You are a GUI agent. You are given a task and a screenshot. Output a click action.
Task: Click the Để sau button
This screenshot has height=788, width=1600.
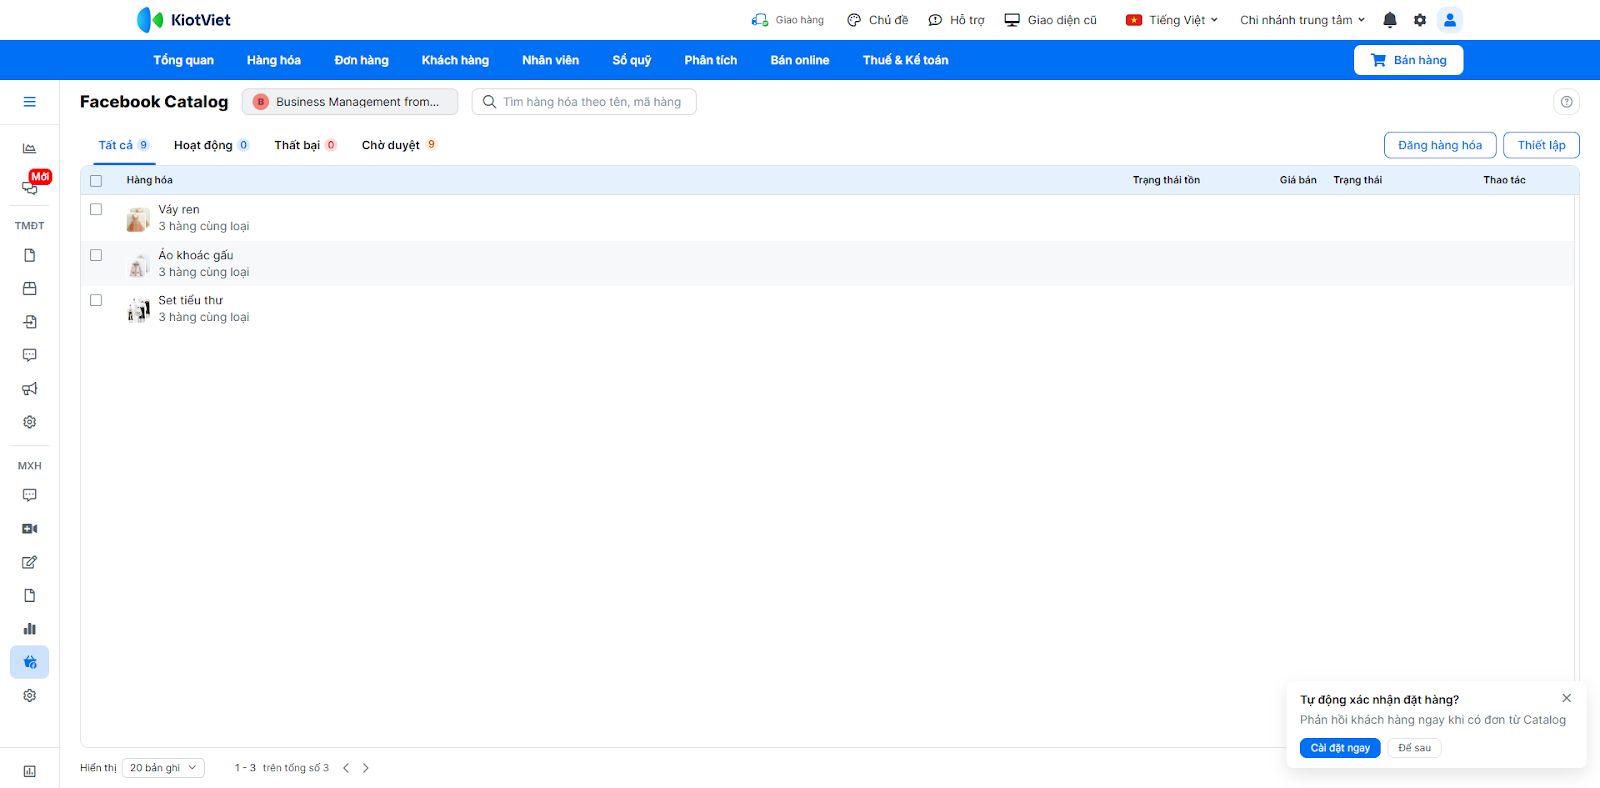point(1414,748)
